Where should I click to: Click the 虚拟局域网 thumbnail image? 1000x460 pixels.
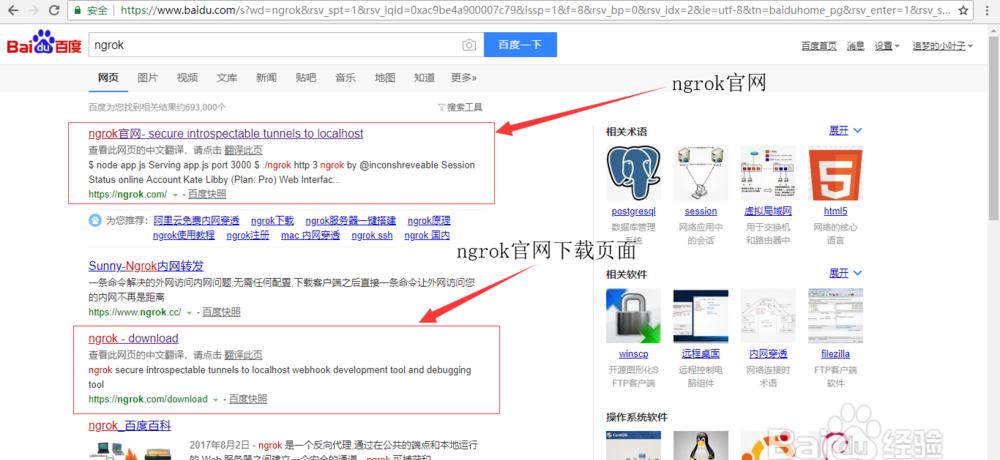coord(768,174)
